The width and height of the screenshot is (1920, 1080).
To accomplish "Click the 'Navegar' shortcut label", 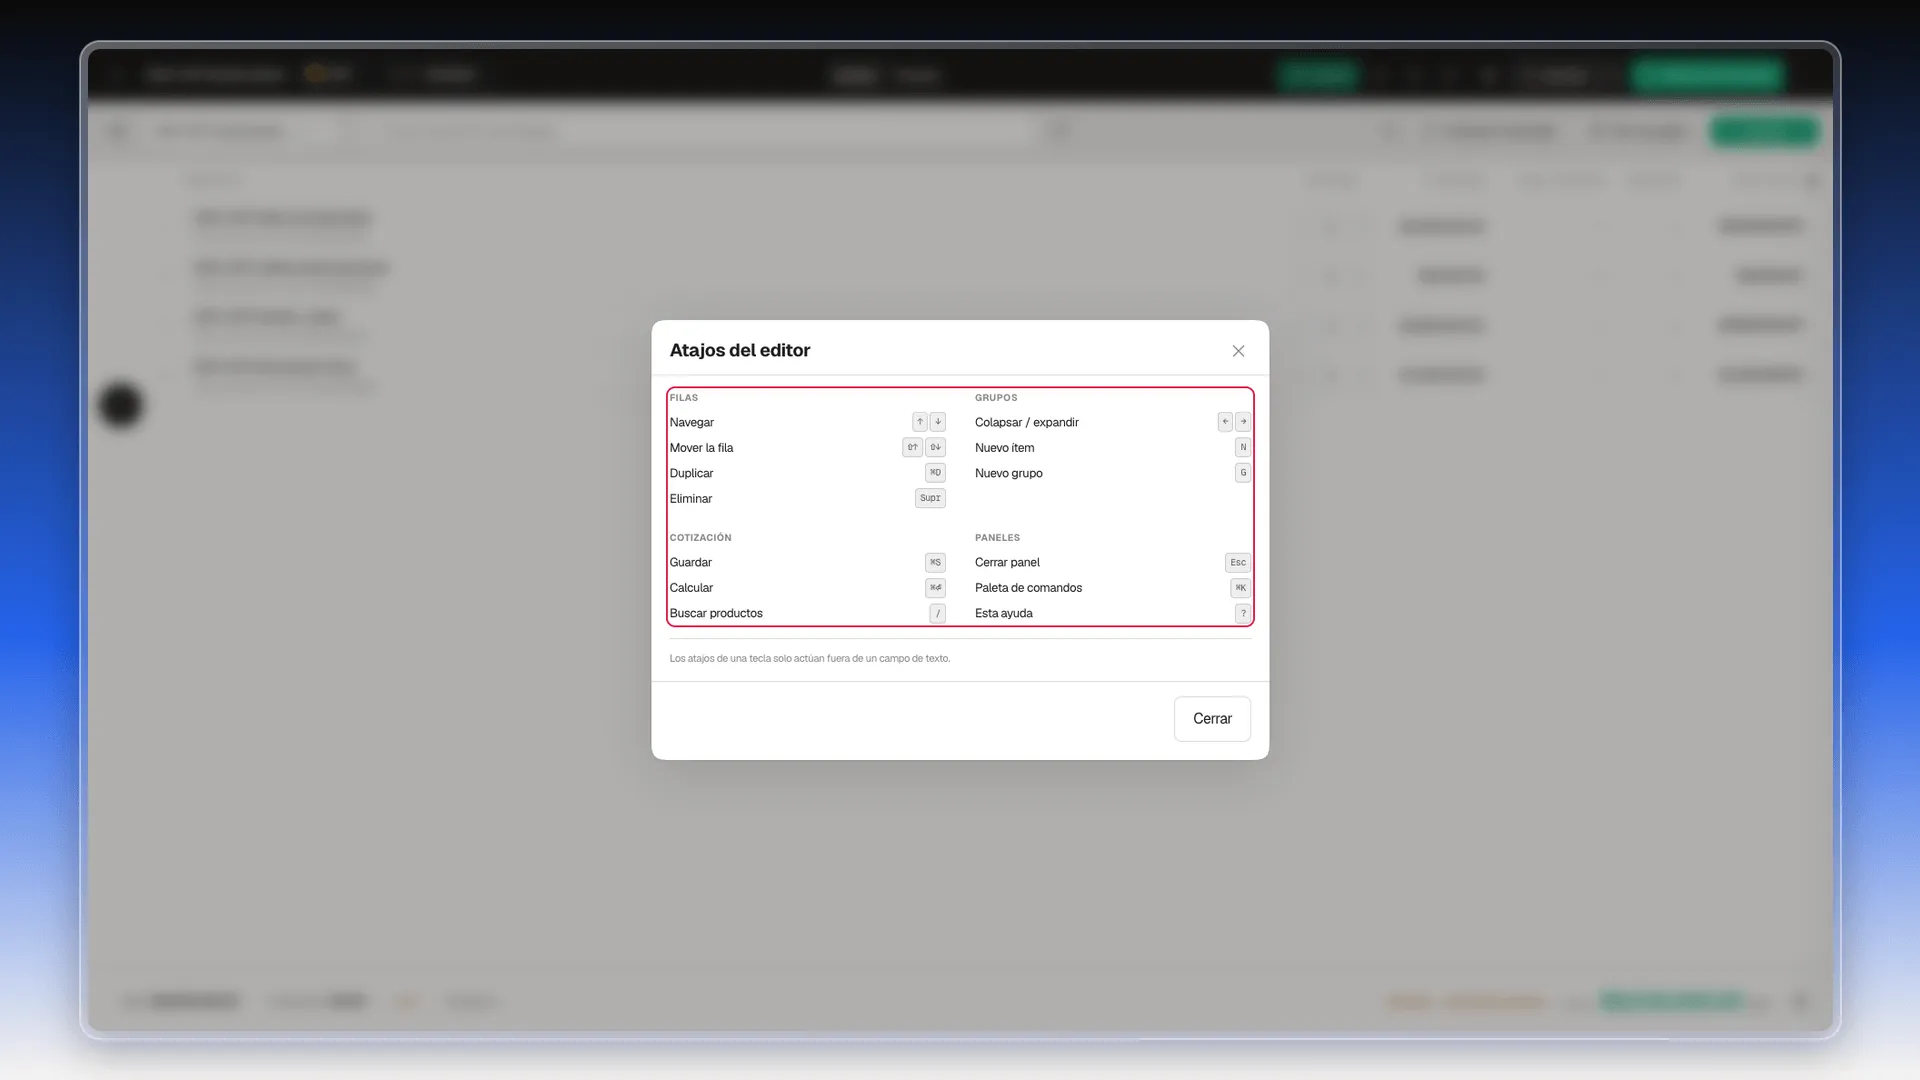I will tap(692, 423).
